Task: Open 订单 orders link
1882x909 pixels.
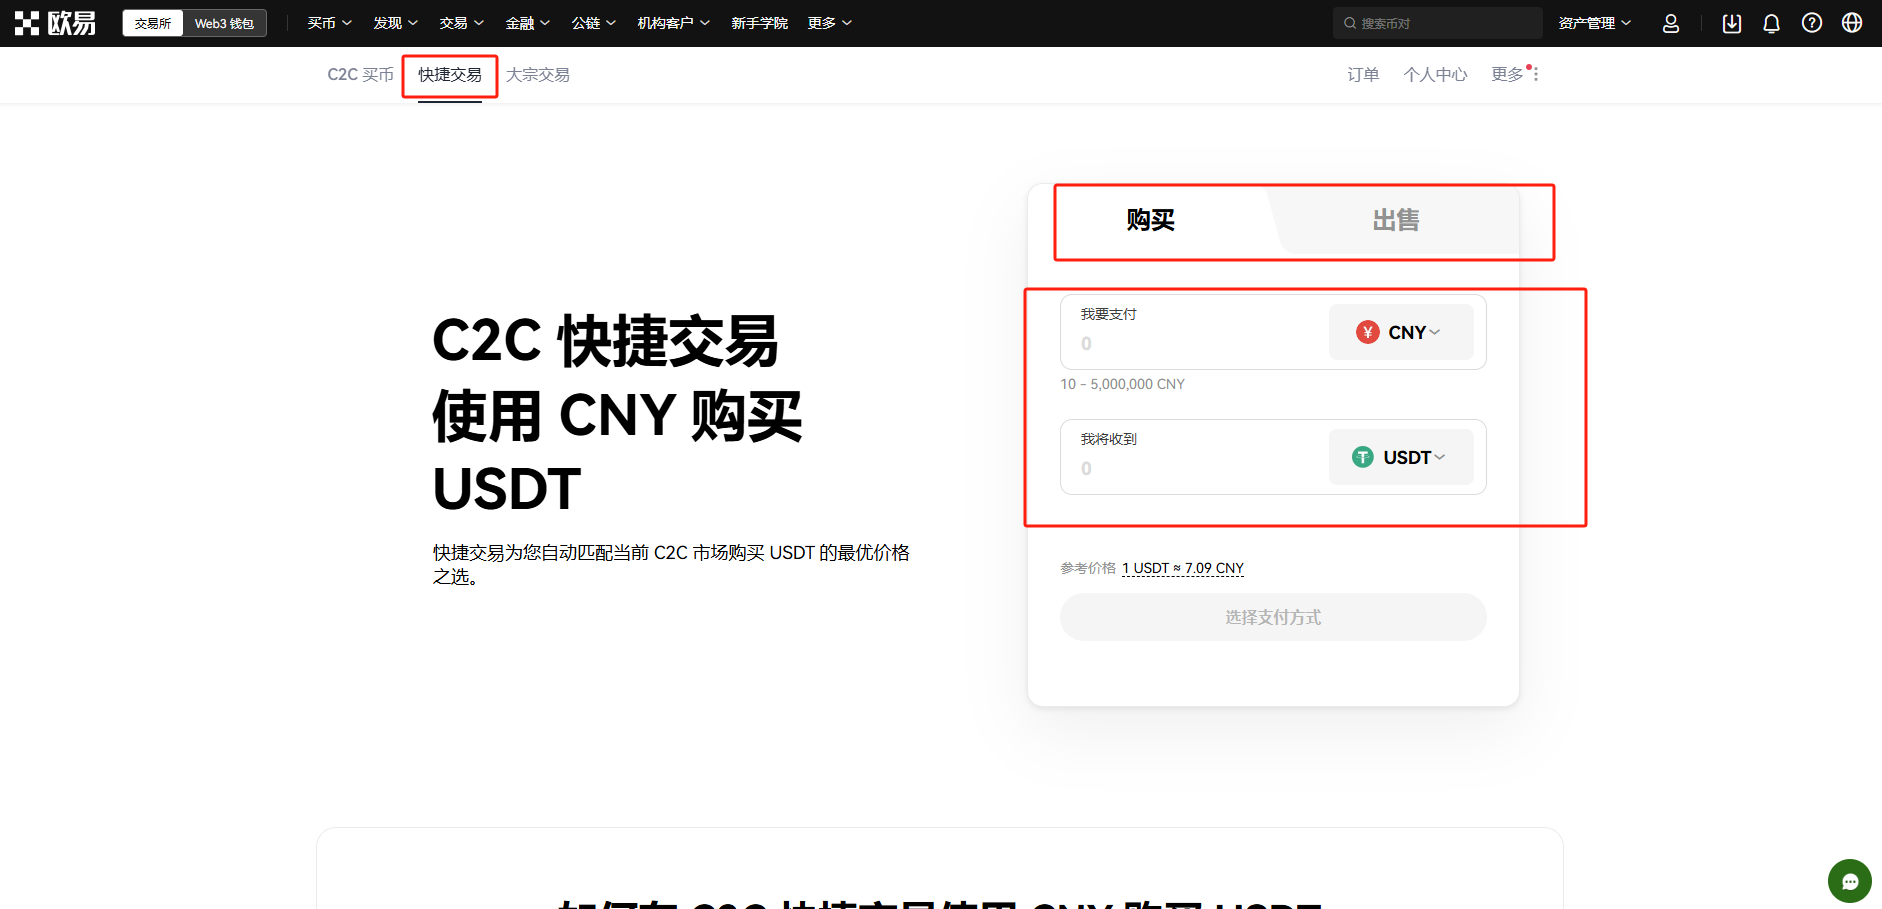Action: [x=1363, y=75]
